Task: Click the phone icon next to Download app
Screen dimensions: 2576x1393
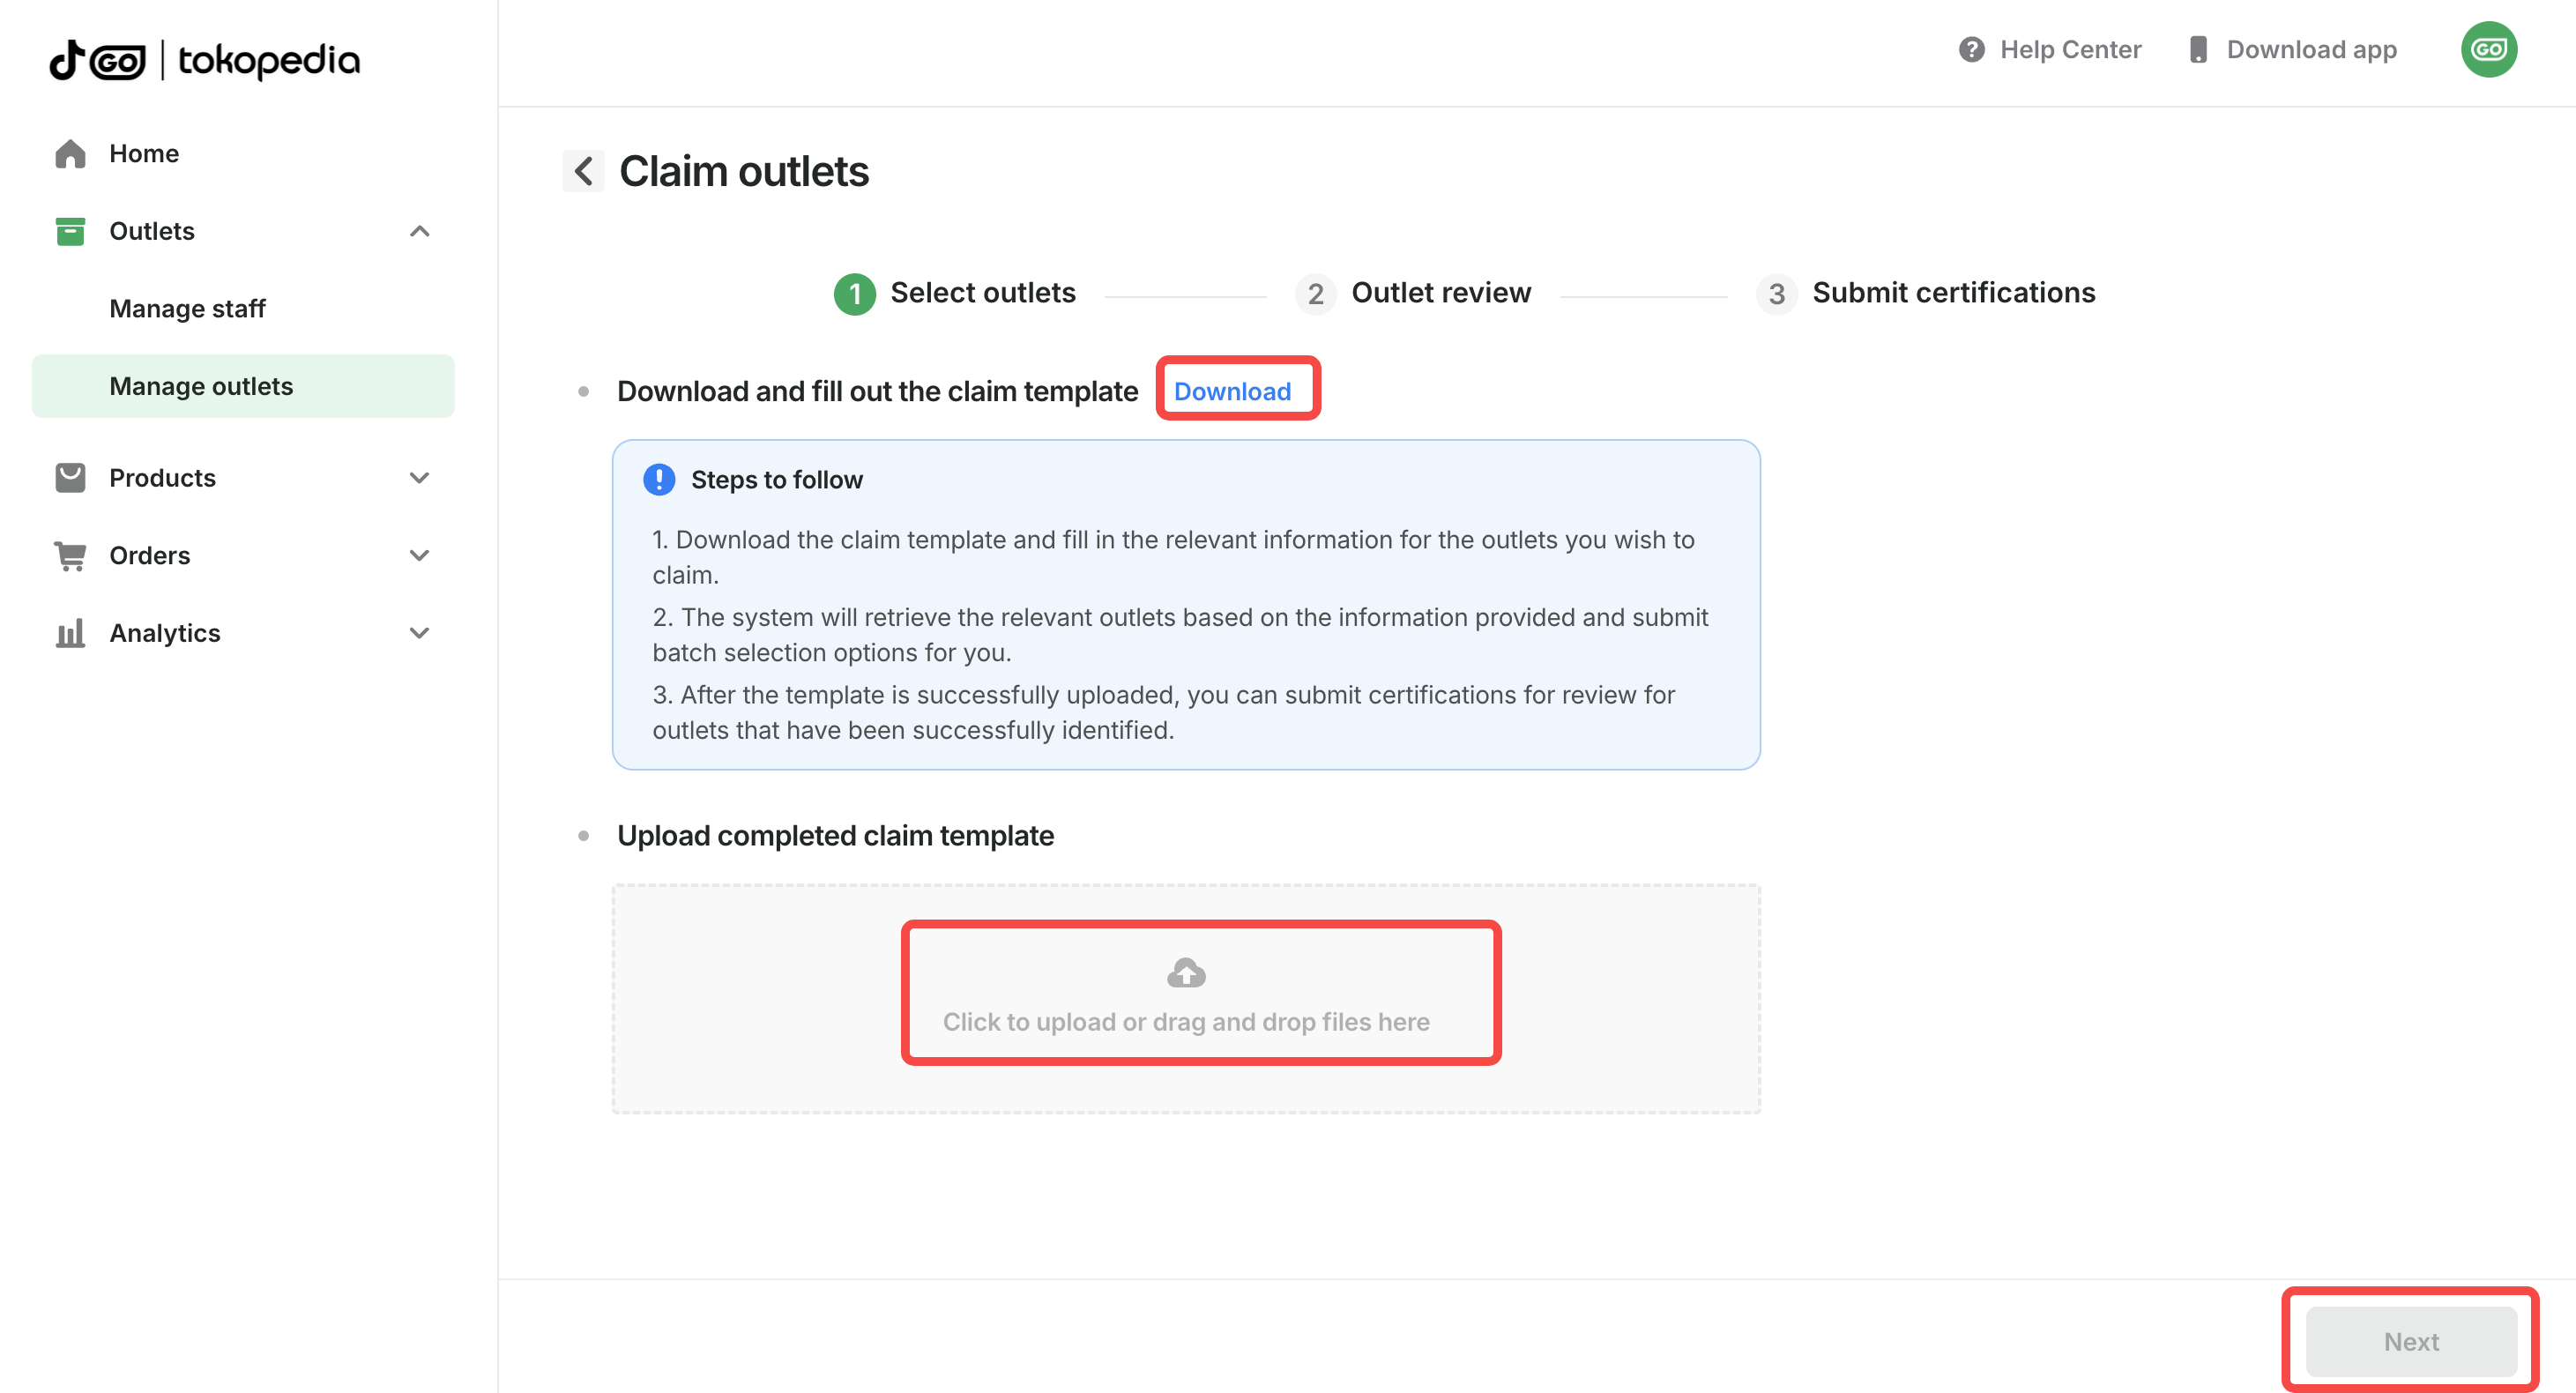Action: coord(2197,50)
